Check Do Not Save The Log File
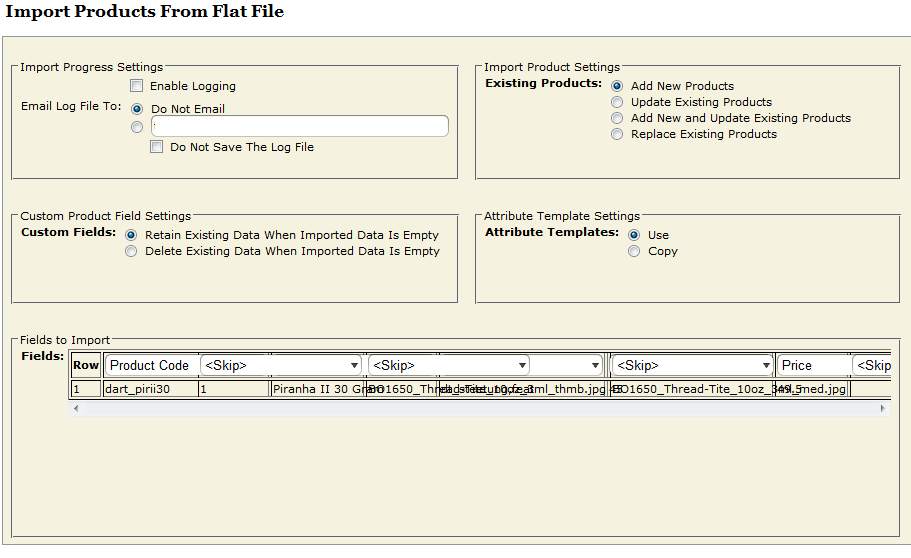 (x=157, y=147)
